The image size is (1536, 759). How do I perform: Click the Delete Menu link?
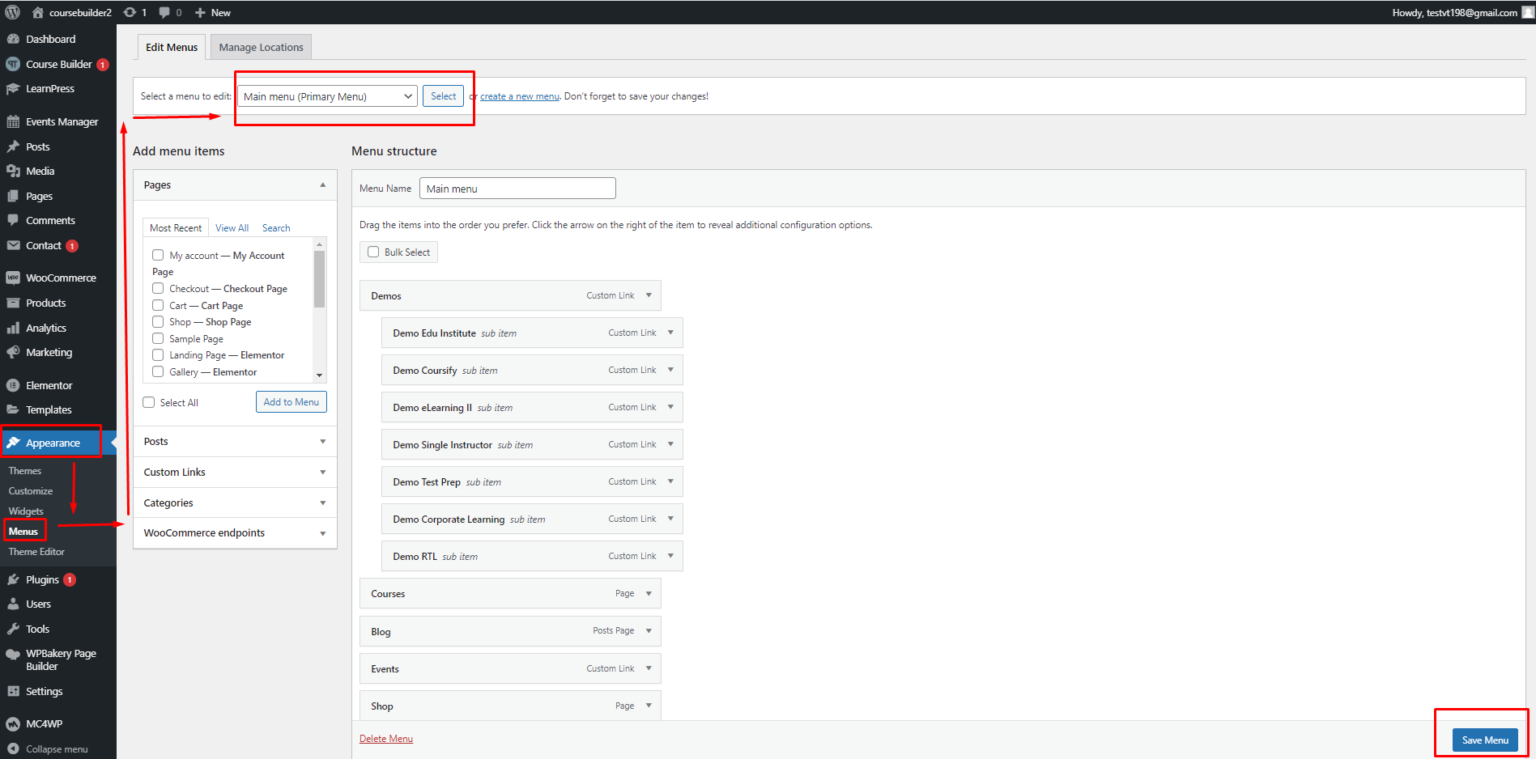tap(386, 739)
